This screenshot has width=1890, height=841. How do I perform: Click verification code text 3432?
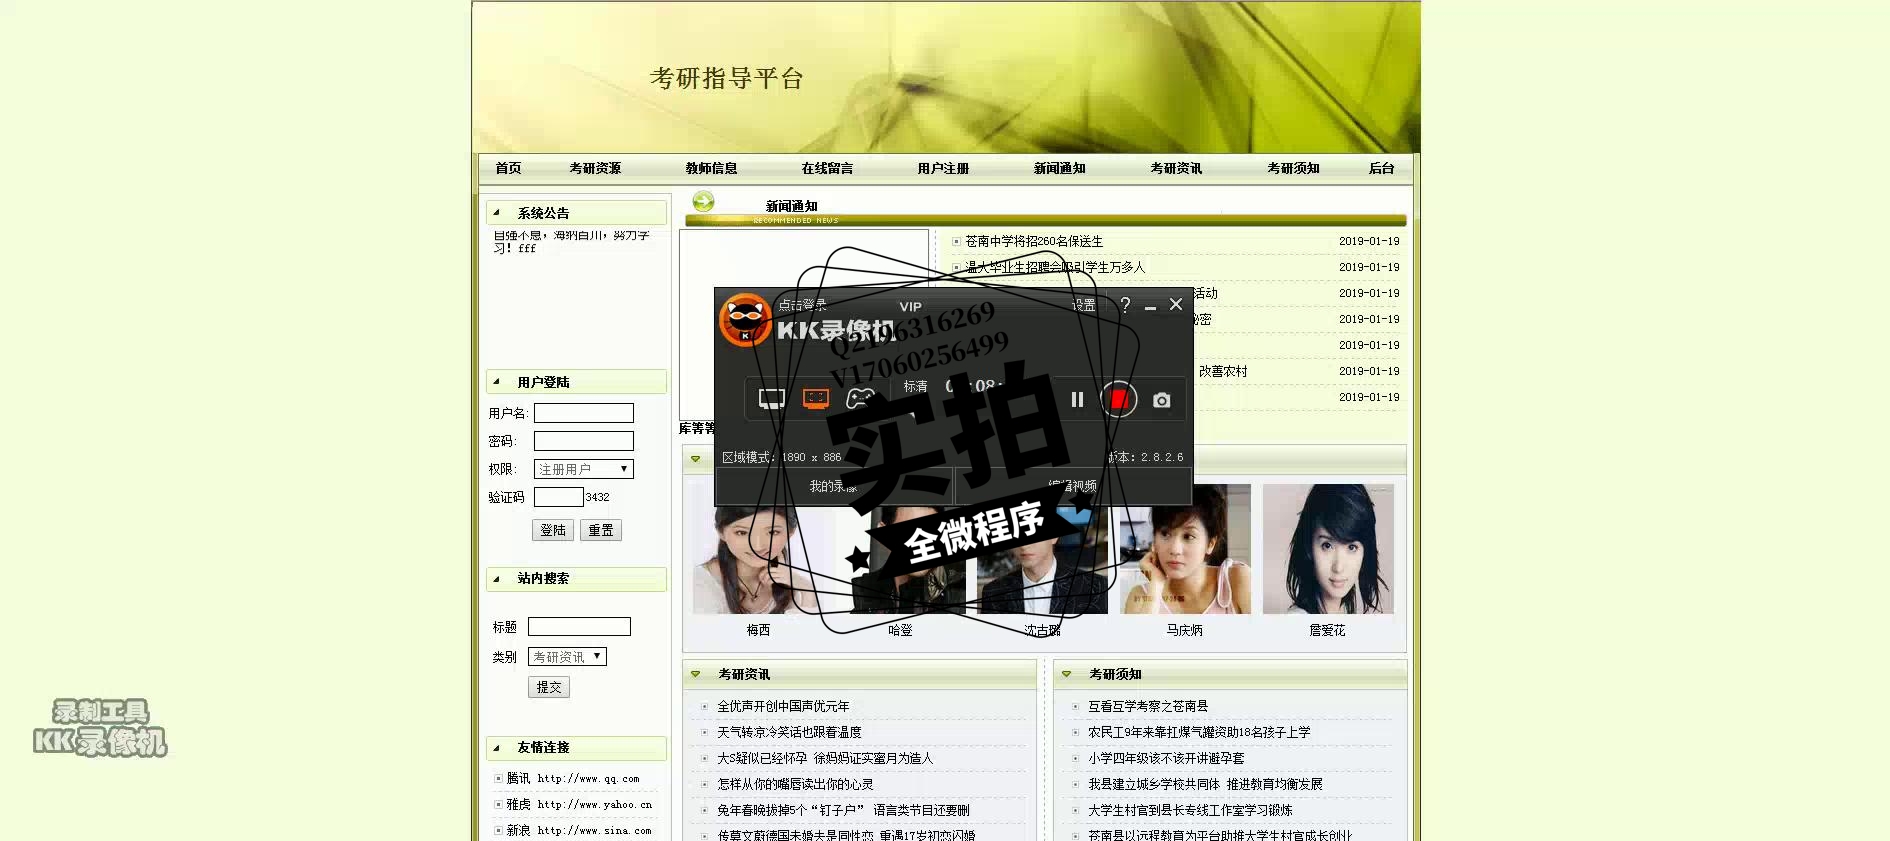(597, 497)
